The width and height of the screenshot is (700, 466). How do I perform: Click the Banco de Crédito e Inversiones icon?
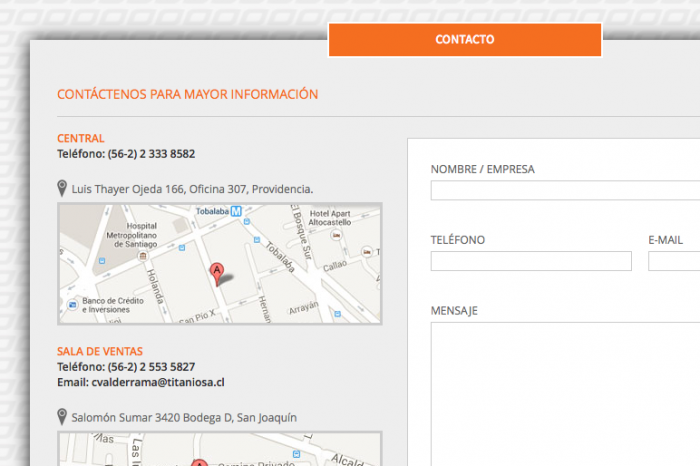pos(72,304)
